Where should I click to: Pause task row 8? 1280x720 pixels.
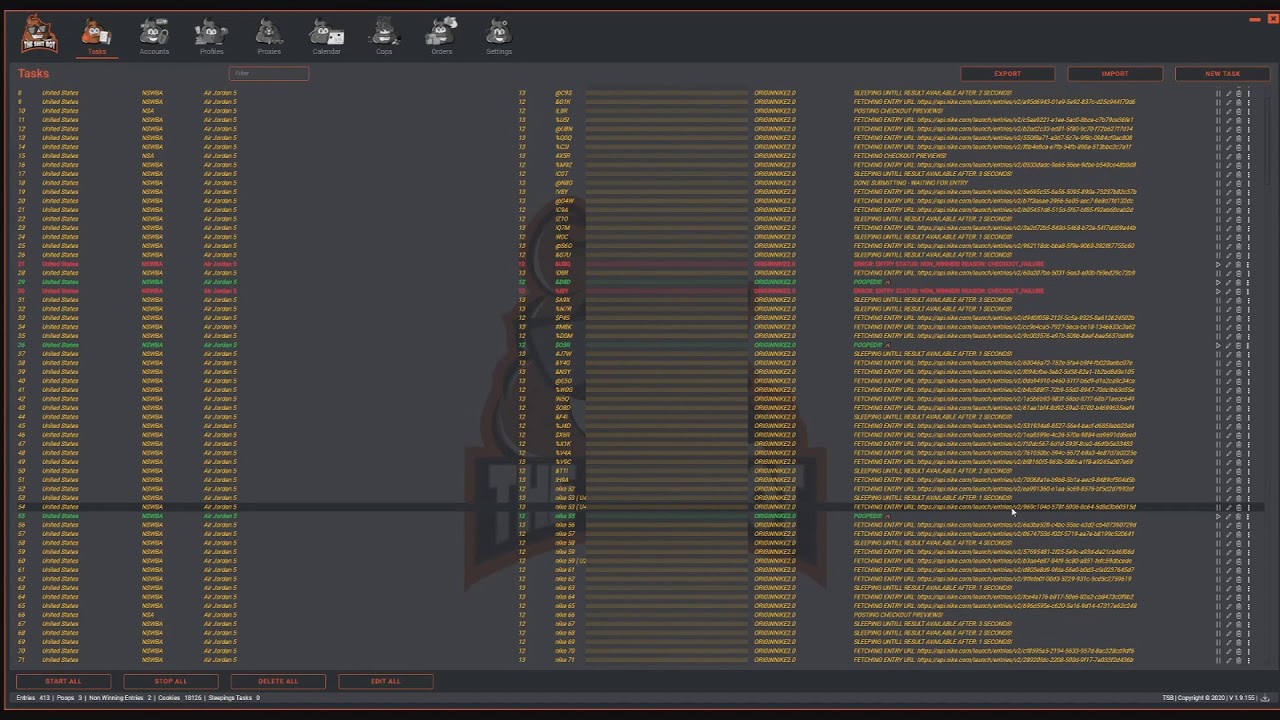coord(1218,93)
